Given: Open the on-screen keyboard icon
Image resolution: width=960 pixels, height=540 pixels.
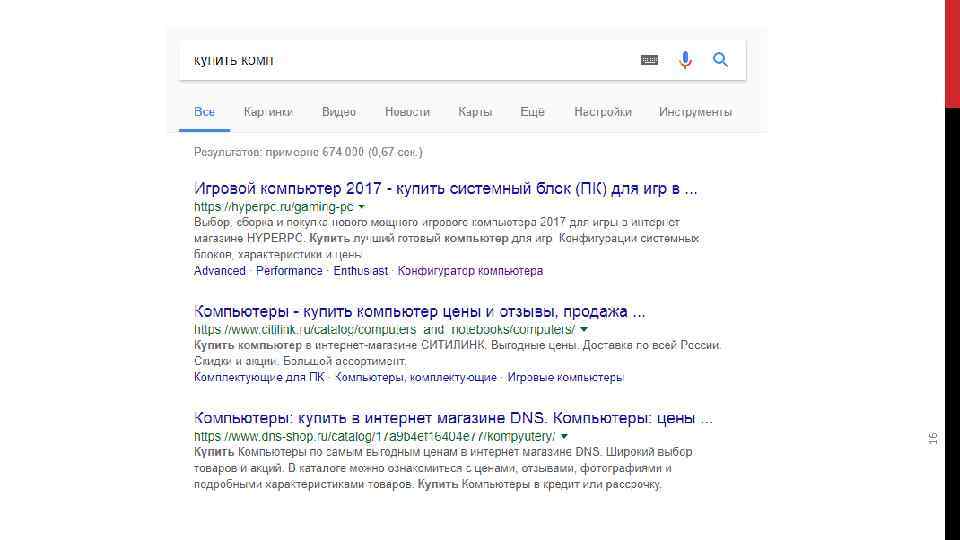Looking at the screenshot, I should [x=650, y=60].
